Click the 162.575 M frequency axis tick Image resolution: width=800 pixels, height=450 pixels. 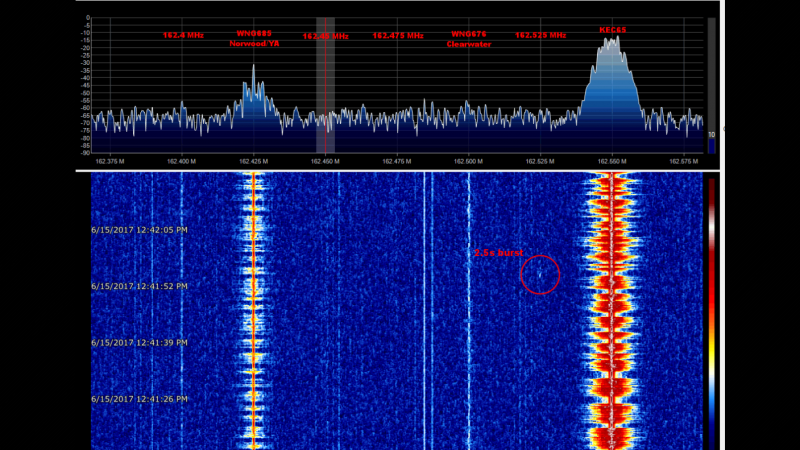[x=682, y=159]
